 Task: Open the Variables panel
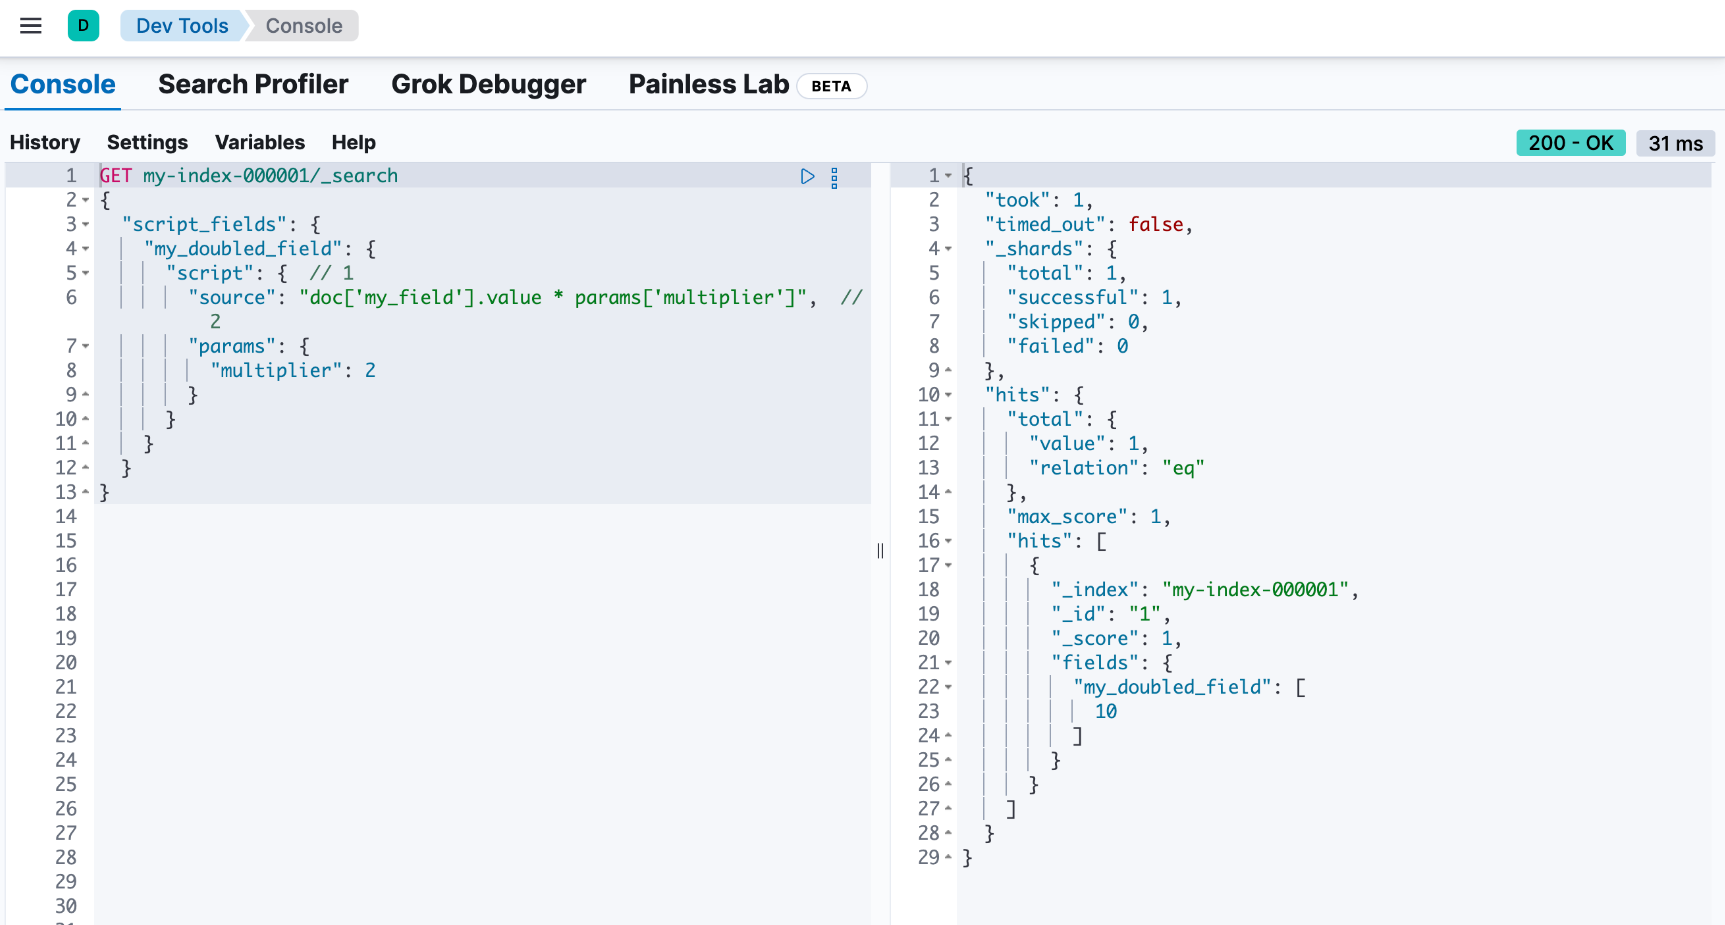pos(260,143)
